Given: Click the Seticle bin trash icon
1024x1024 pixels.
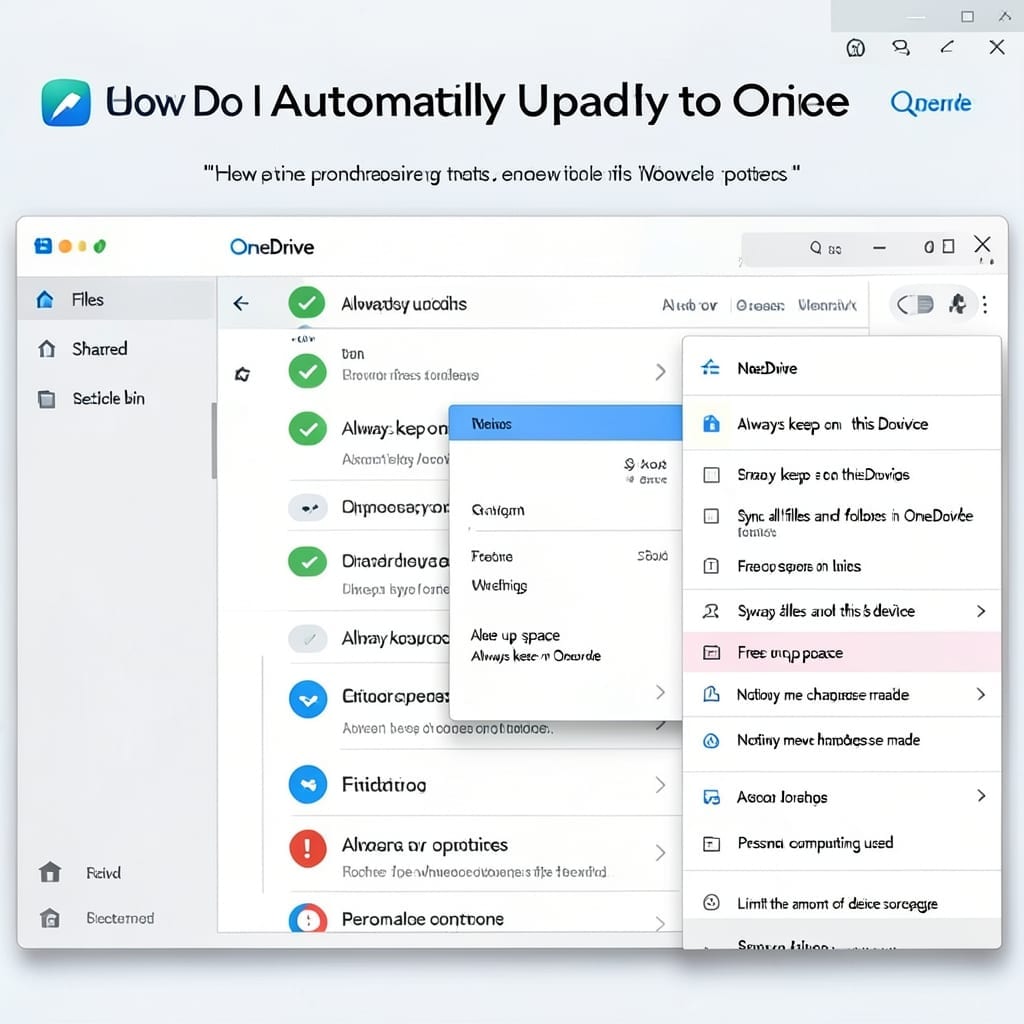Looking at the screenshot, I should pos(46,398).
